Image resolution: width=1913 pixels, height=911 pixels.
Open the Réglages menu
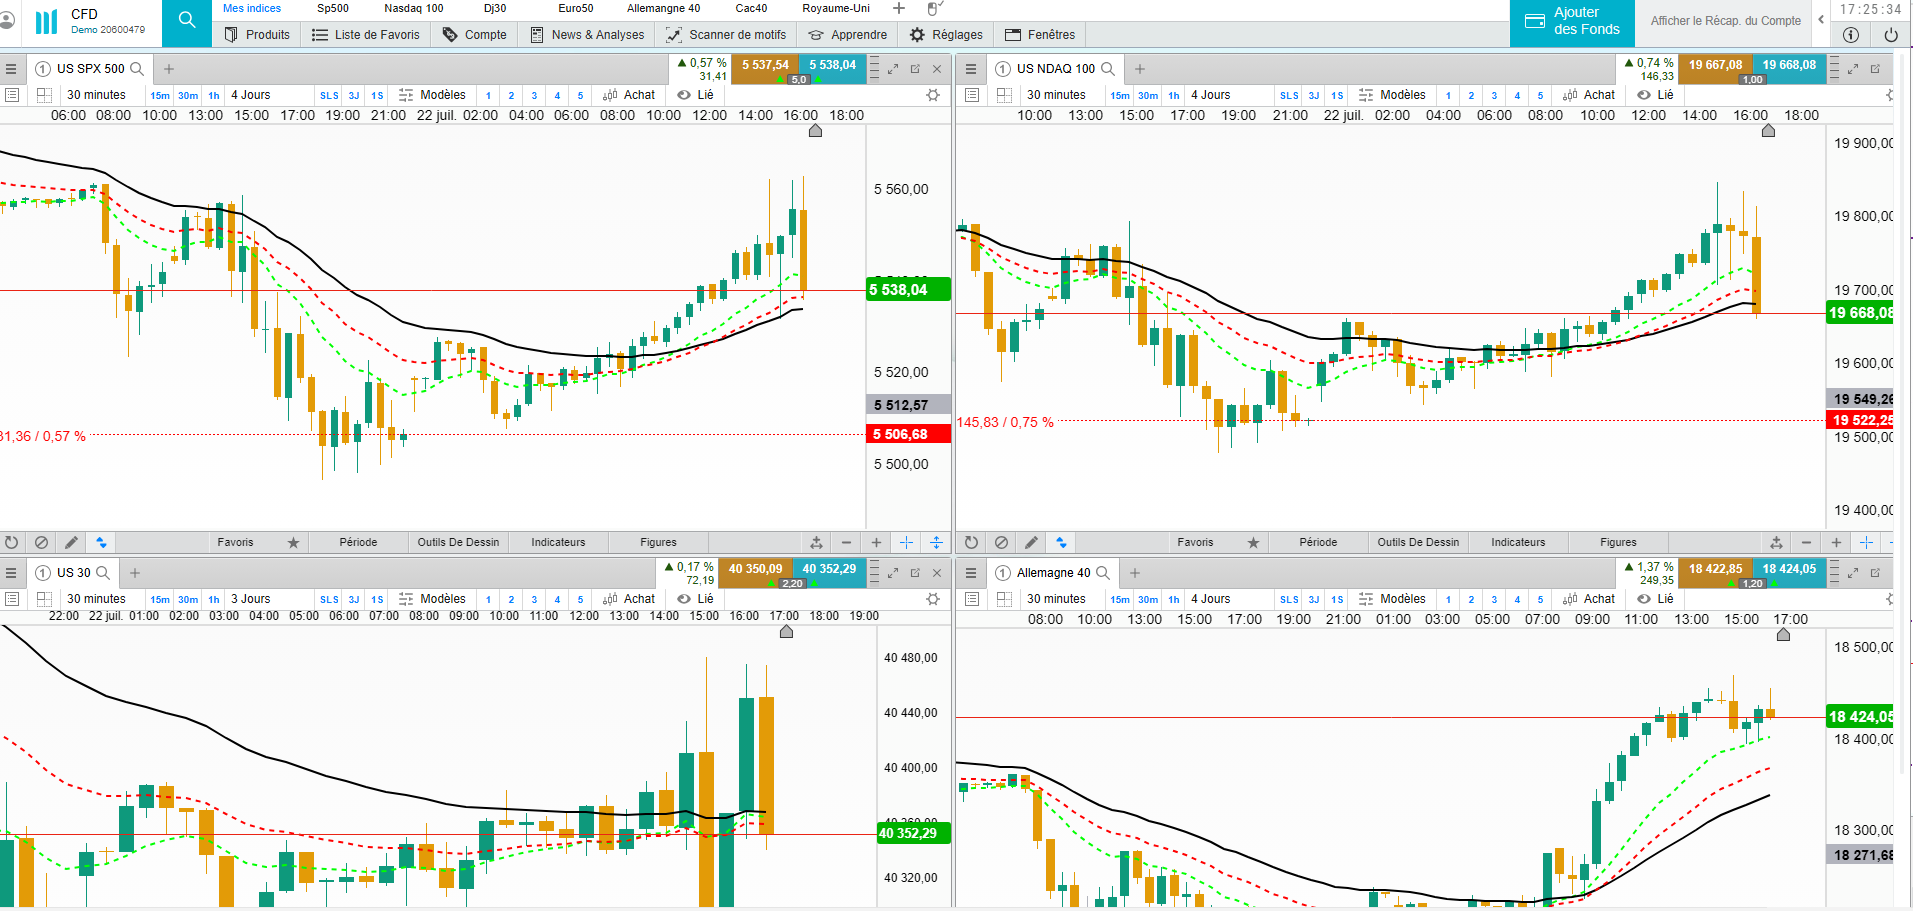[946, 35]
